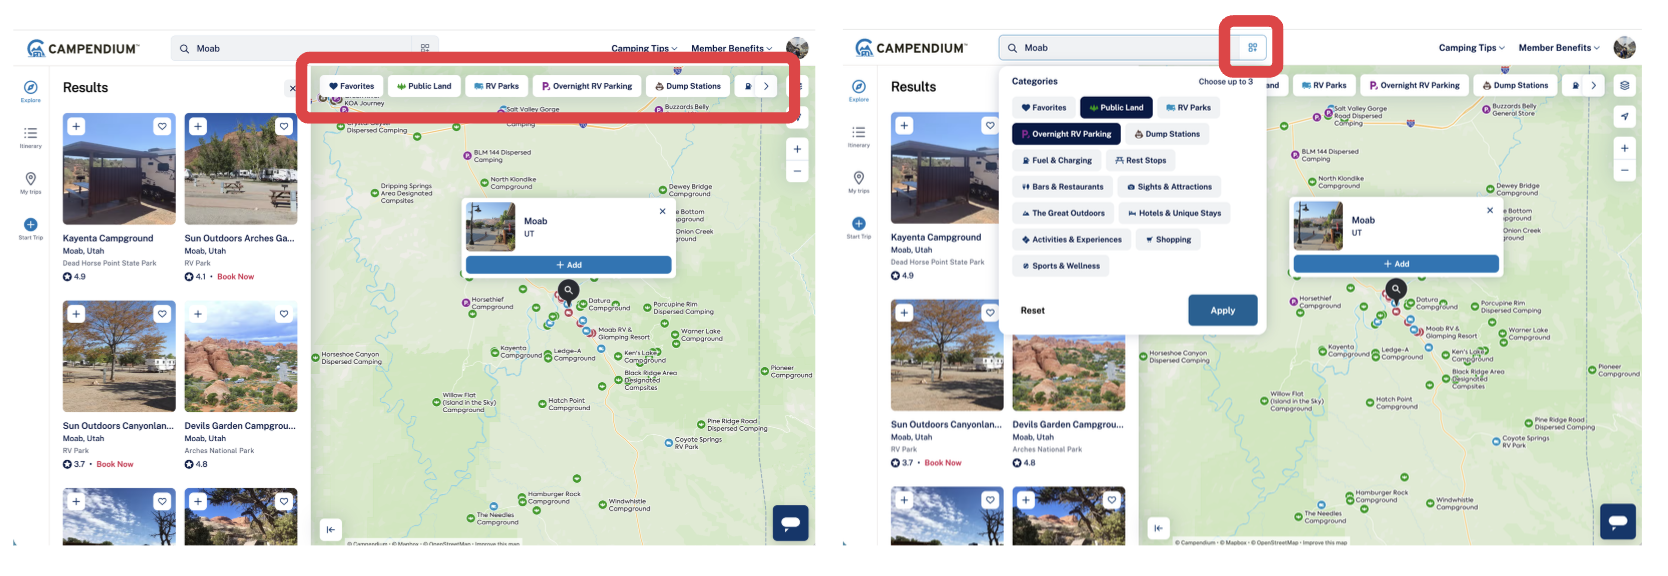The image size is (1668, 576).
Task: Select the Shopping cart category
Action: click(1167, 240)
